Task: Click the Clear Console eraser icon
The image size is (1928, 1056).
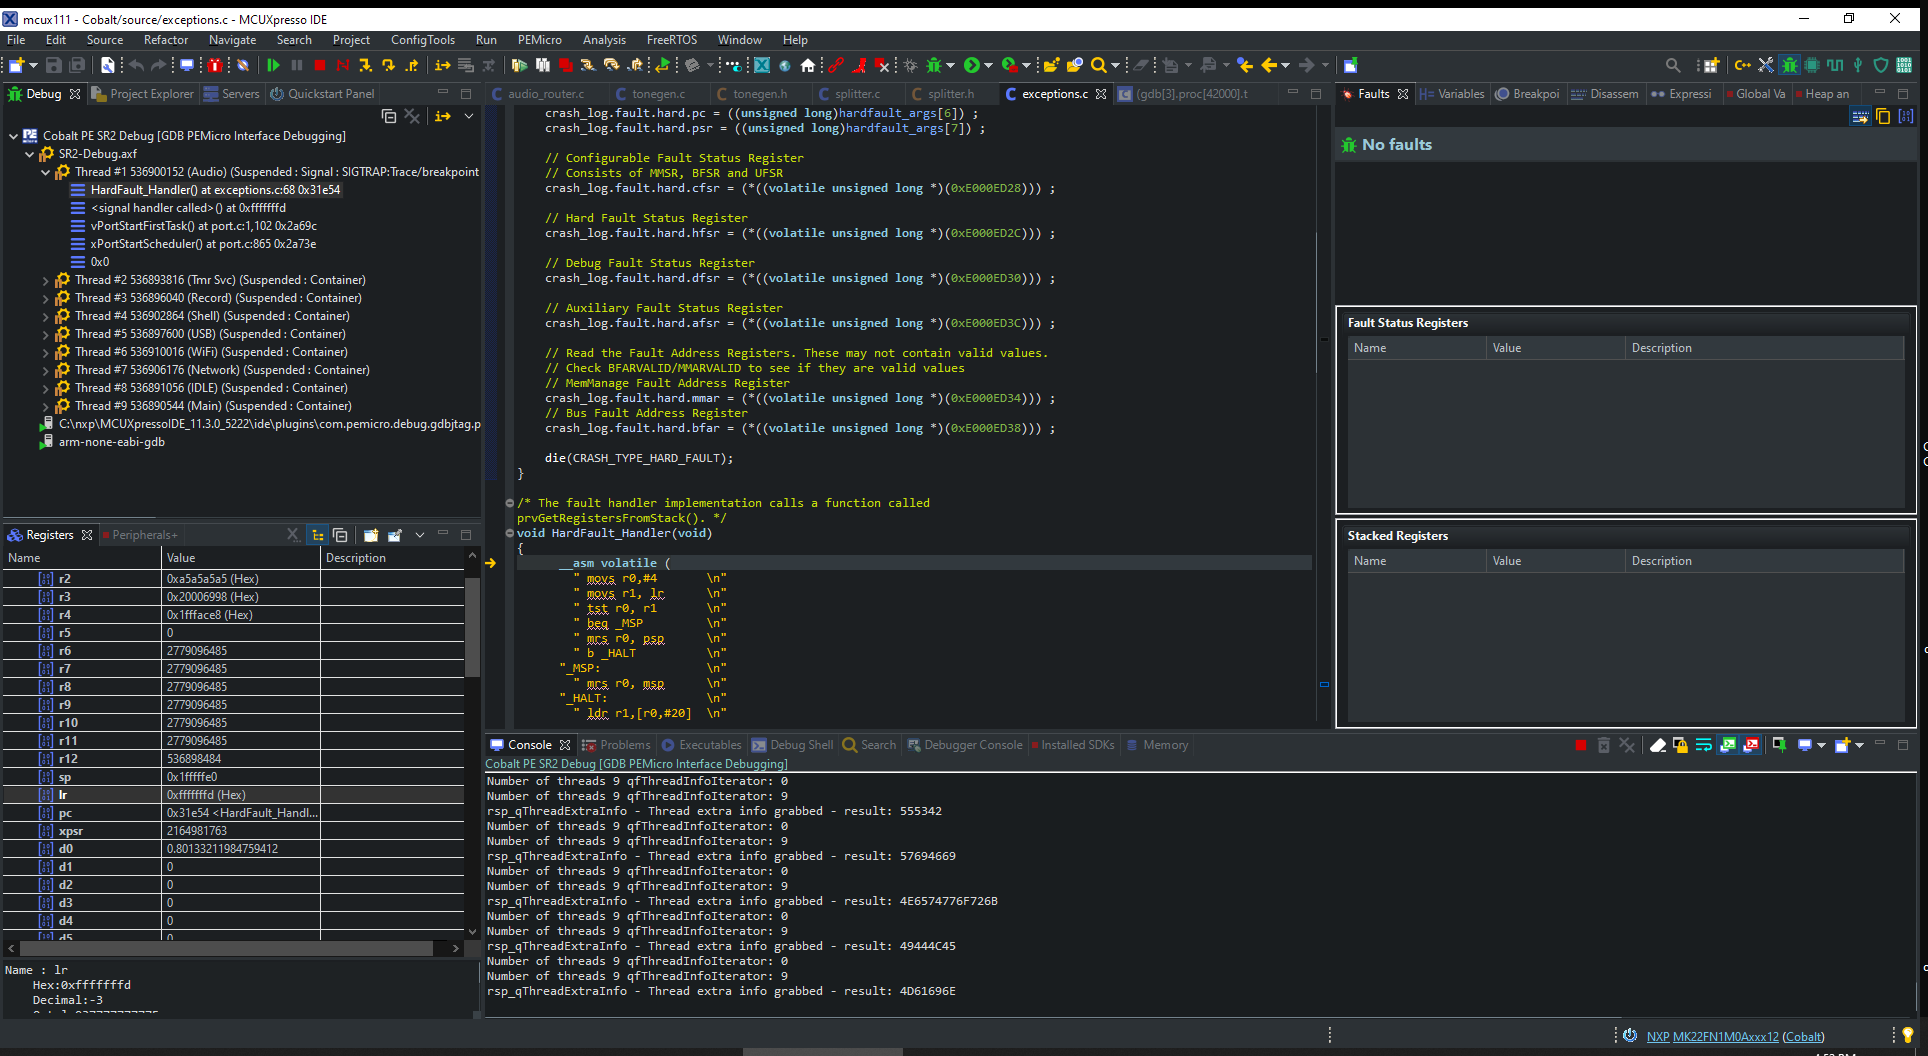Action: (1657, 745)
